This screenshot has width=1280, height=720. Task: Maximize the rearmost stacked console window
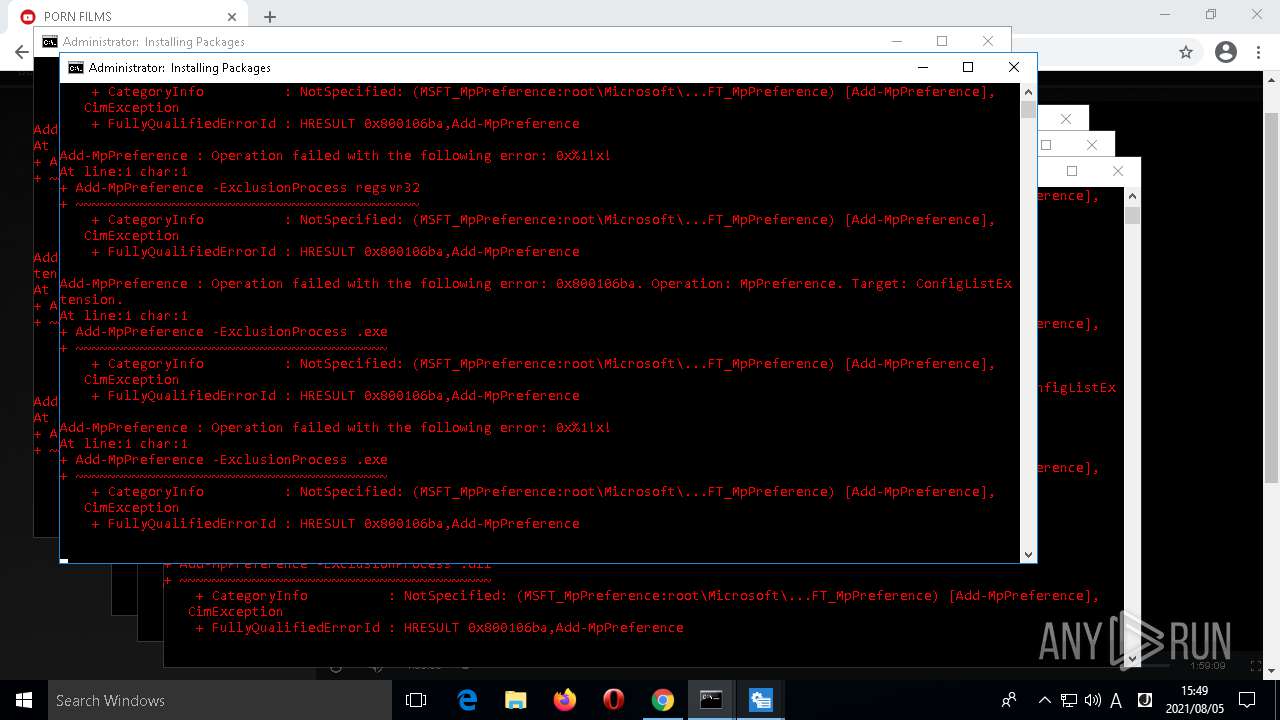[x=1072, y=171]
